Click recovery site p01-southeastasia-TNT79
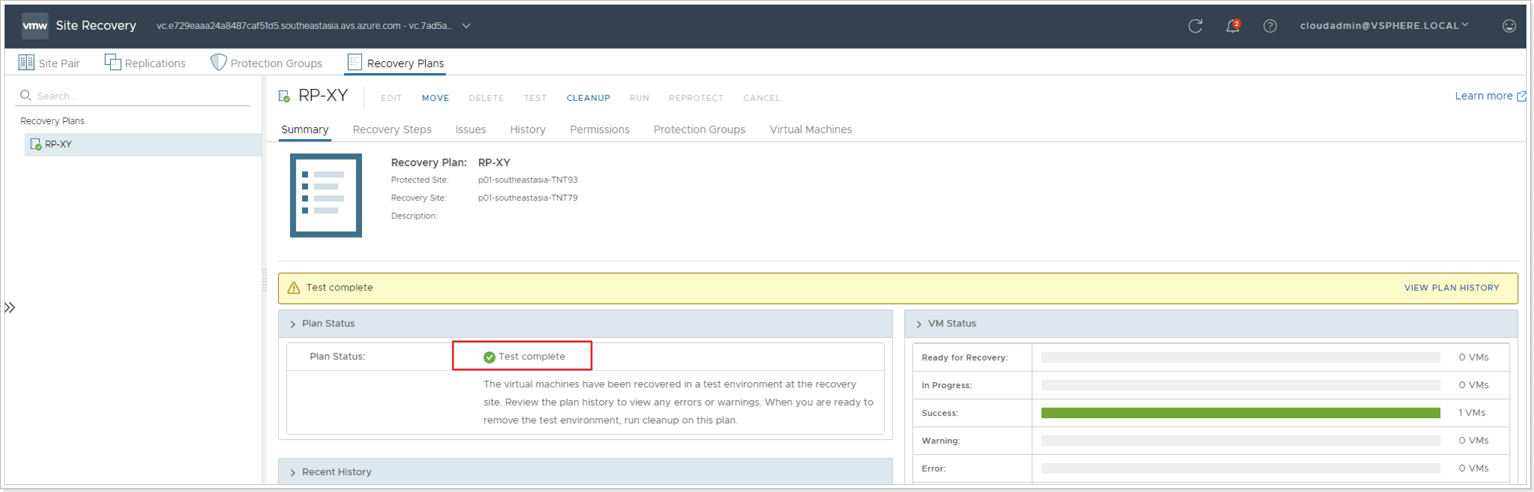 (x=528, y=198)
